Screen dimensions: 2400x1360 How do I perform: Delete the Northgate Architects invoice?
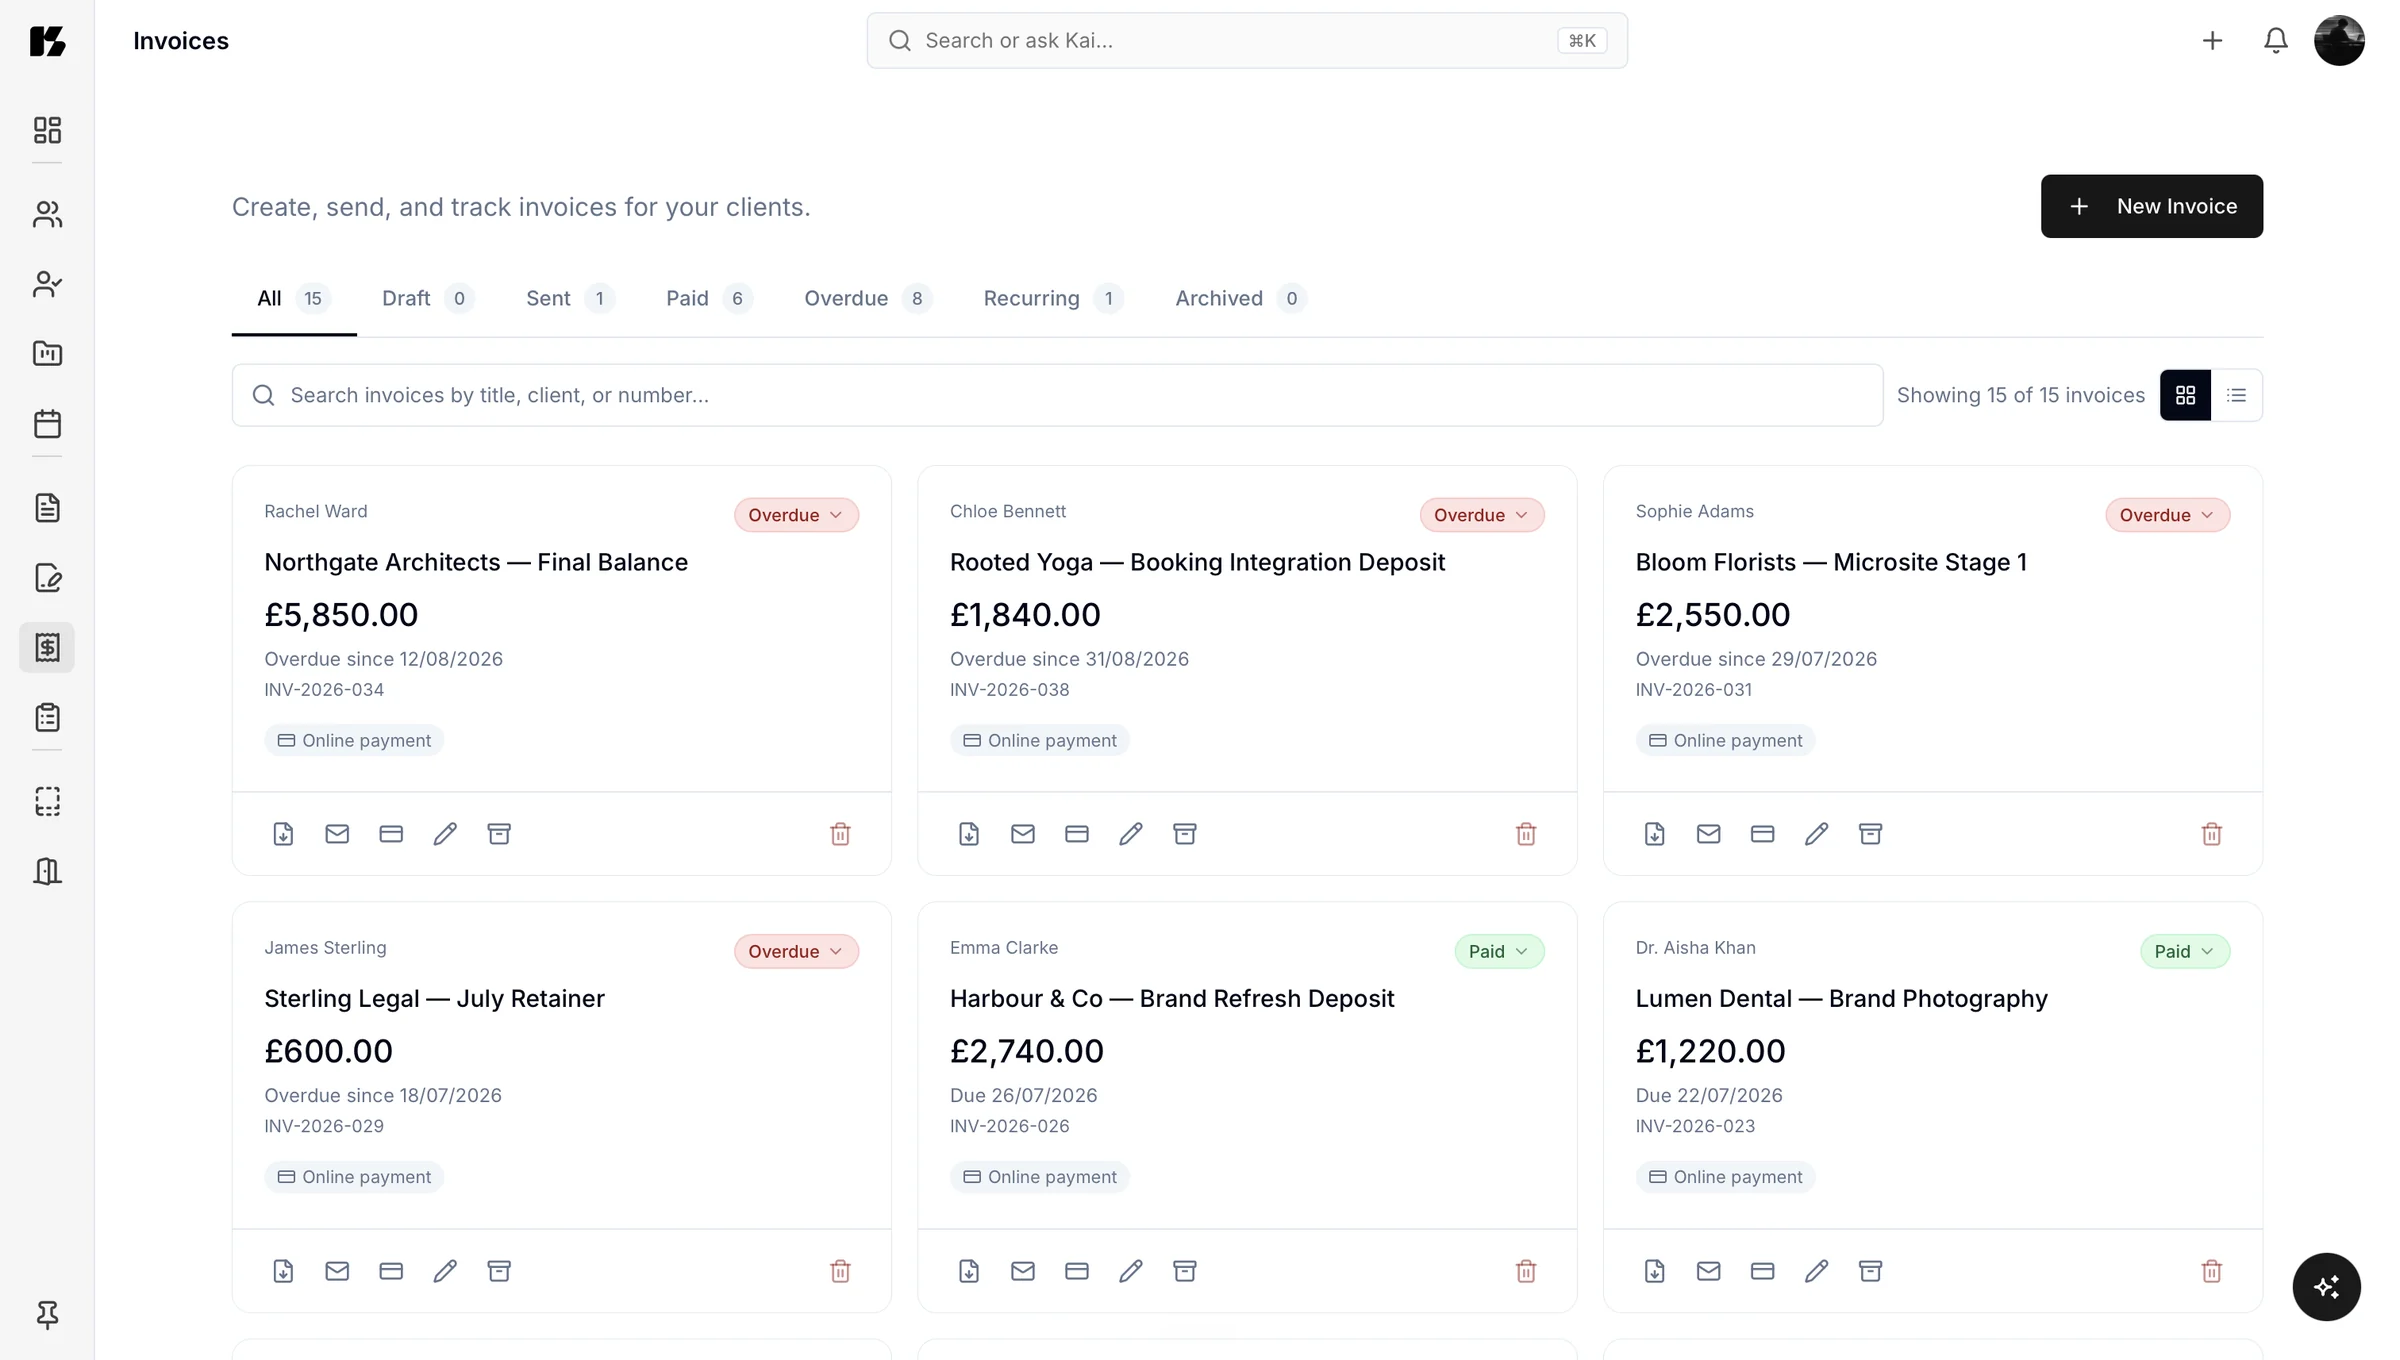(x=840, y=834)
